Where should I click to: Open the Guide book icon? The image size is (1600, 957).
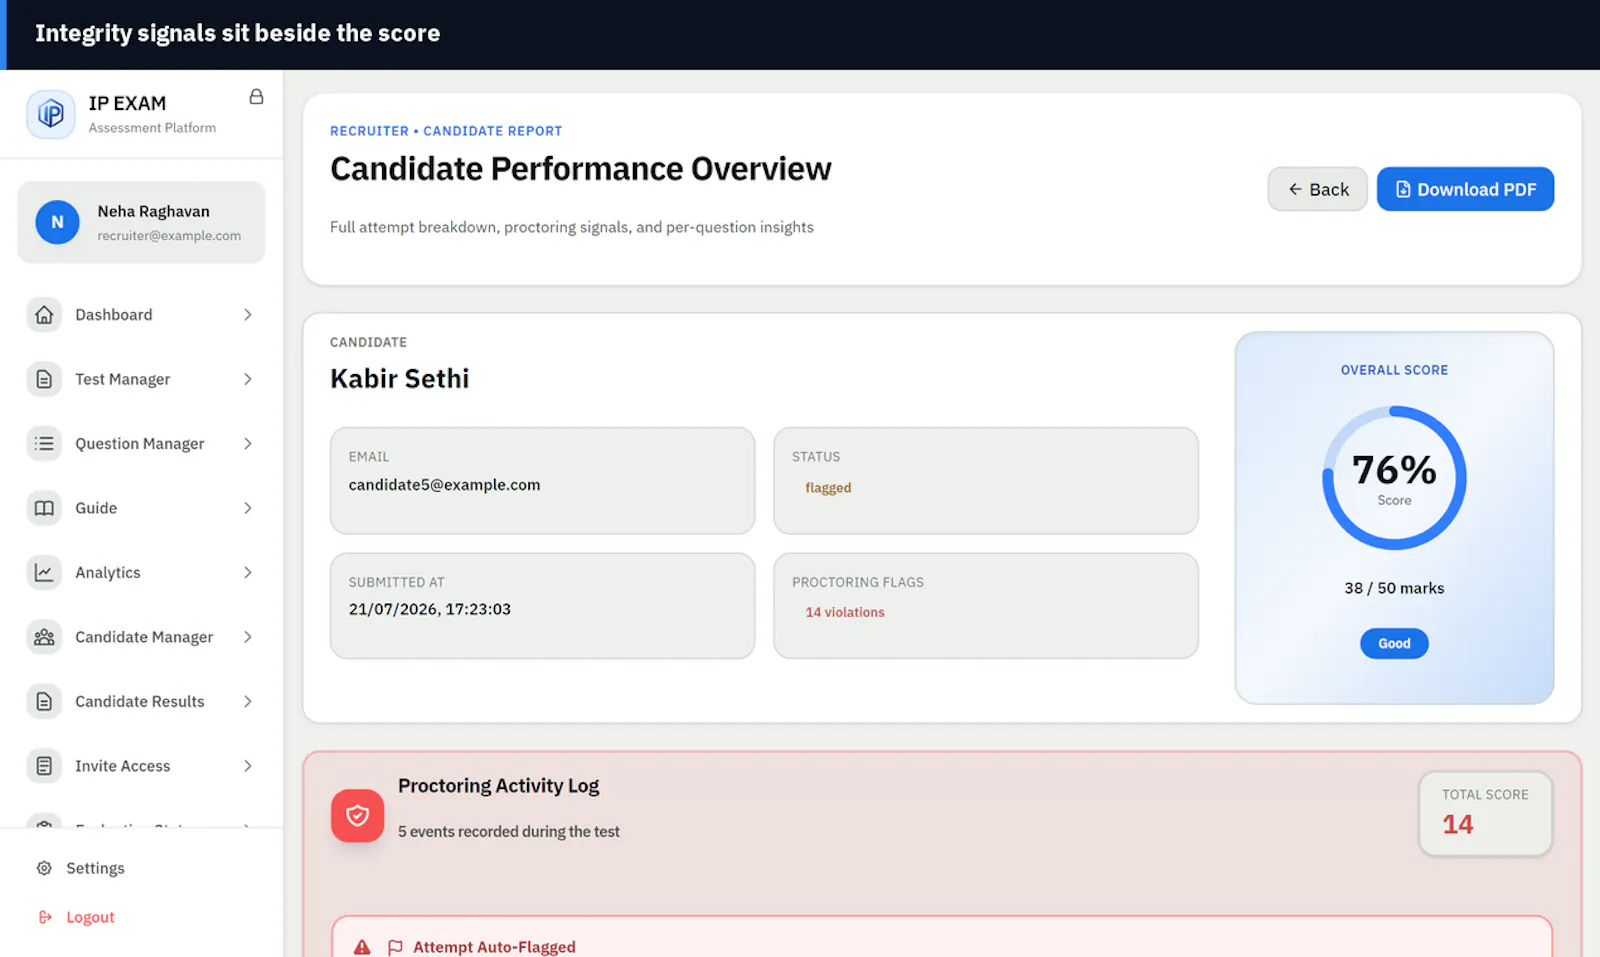click(x=44, y=508)
